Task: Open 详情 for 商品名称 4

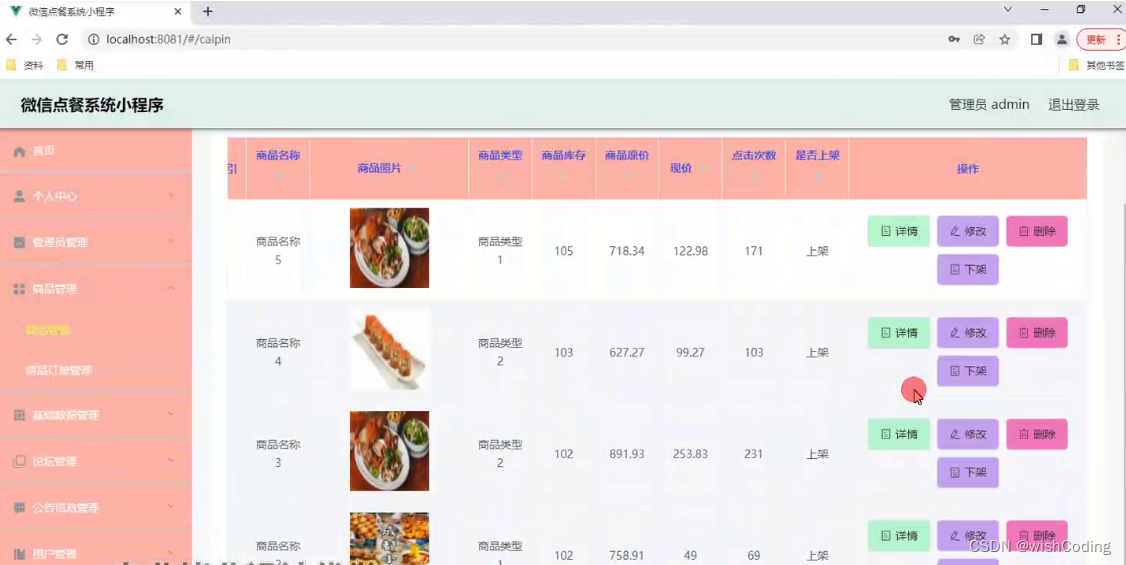Action: click(898, 332)
